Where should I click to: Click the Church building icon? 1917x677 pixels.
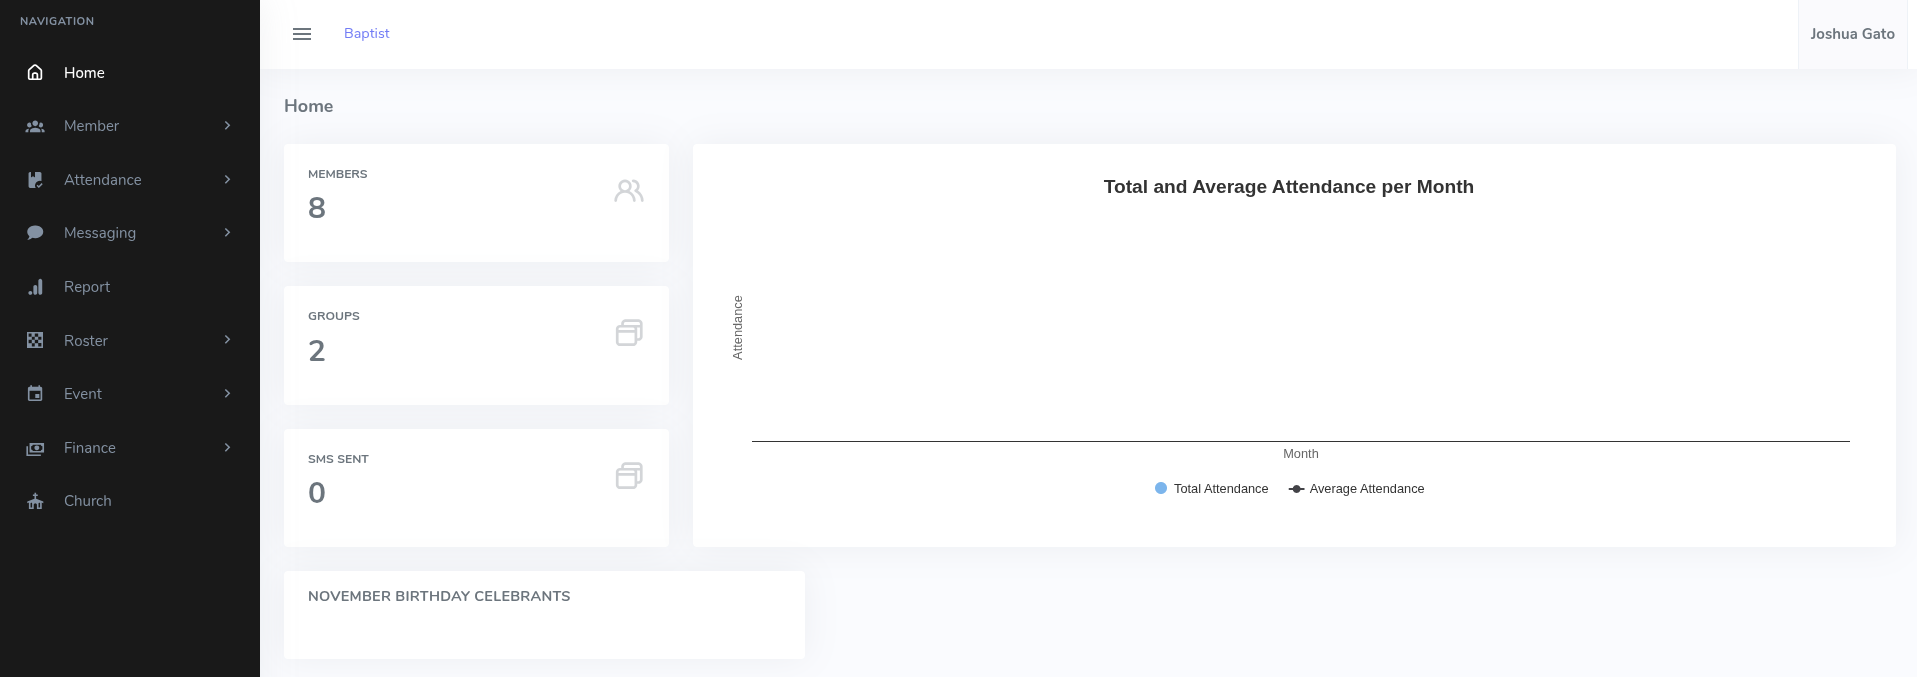point(35,501)
